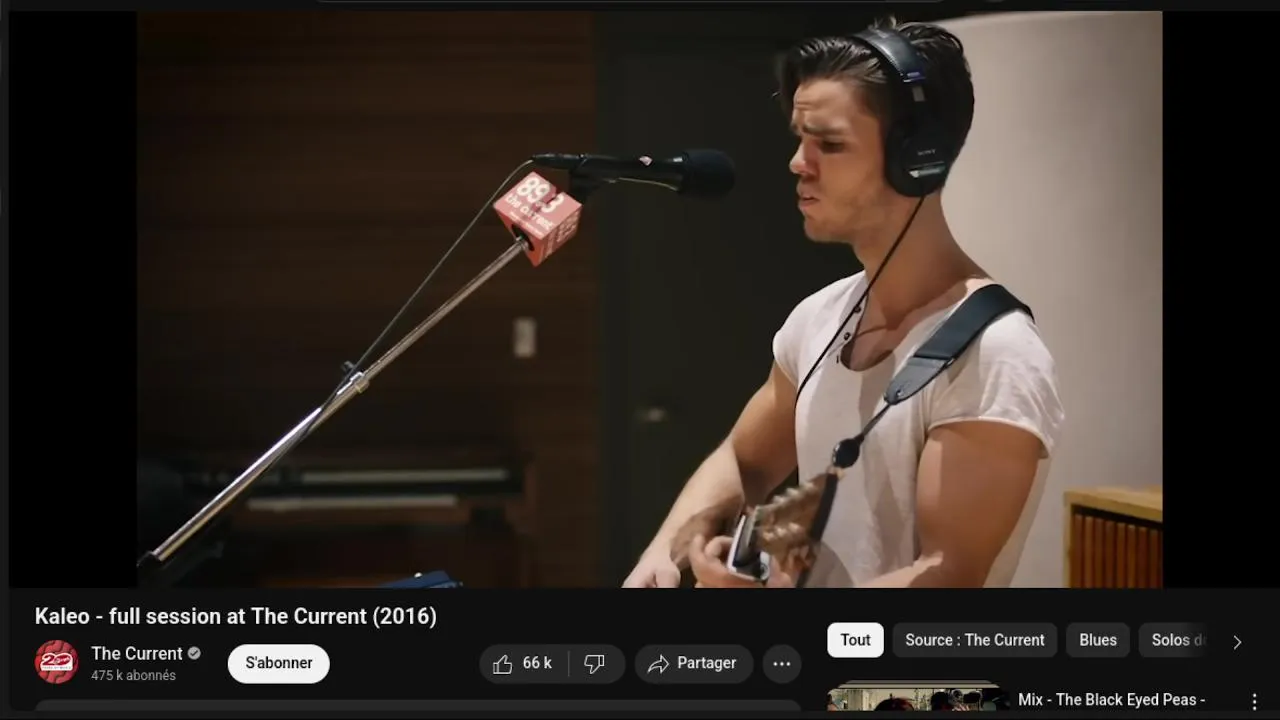Click the 475 k abonnés subscriber count
This screenshot has height=720, width=1280.
tap(133, 676)
